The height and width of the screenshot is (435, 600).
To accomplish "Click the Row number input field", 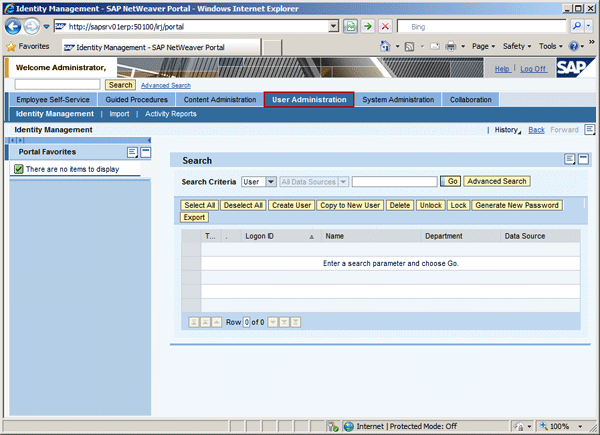I will tap(247, 322).
